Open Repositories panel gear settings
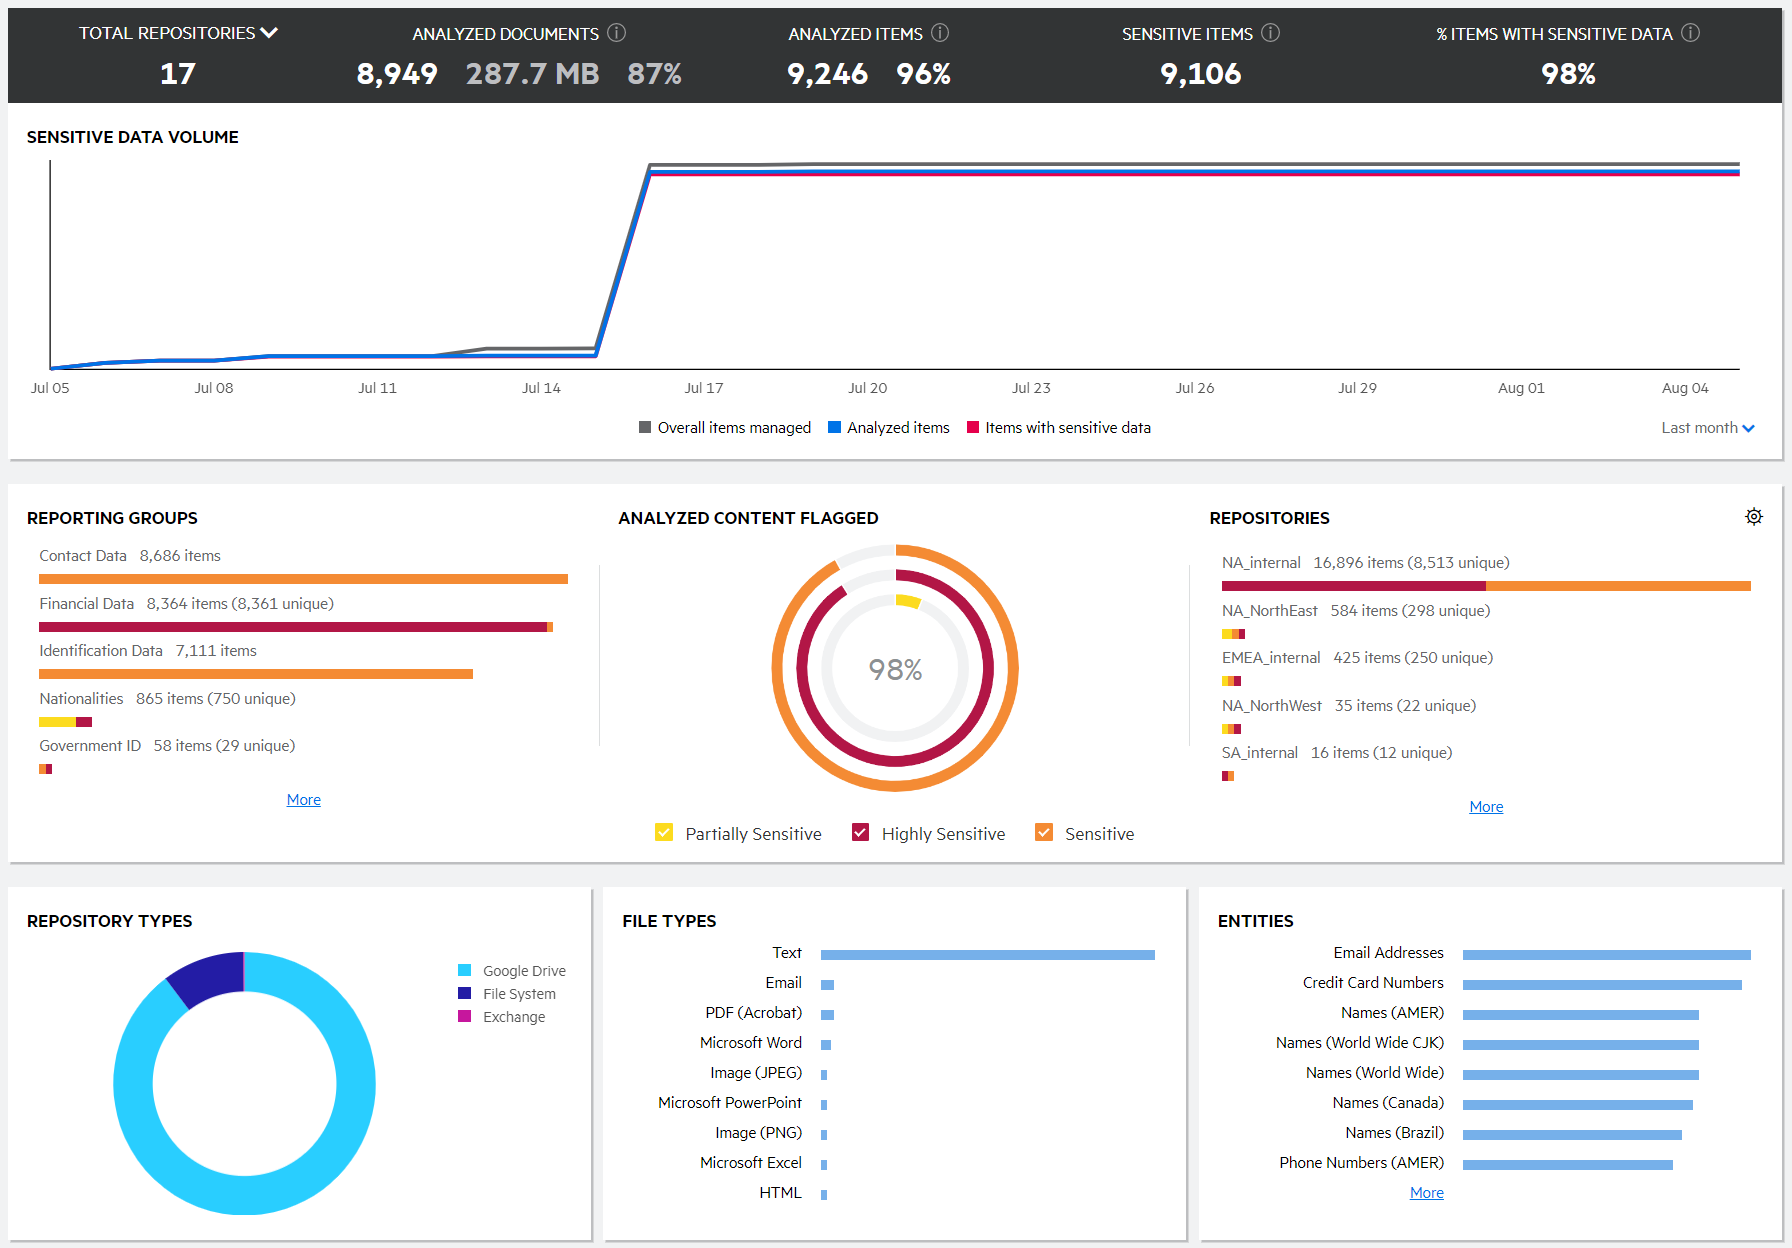This screenshot has width=1792, height=1248. point(1754,517)
